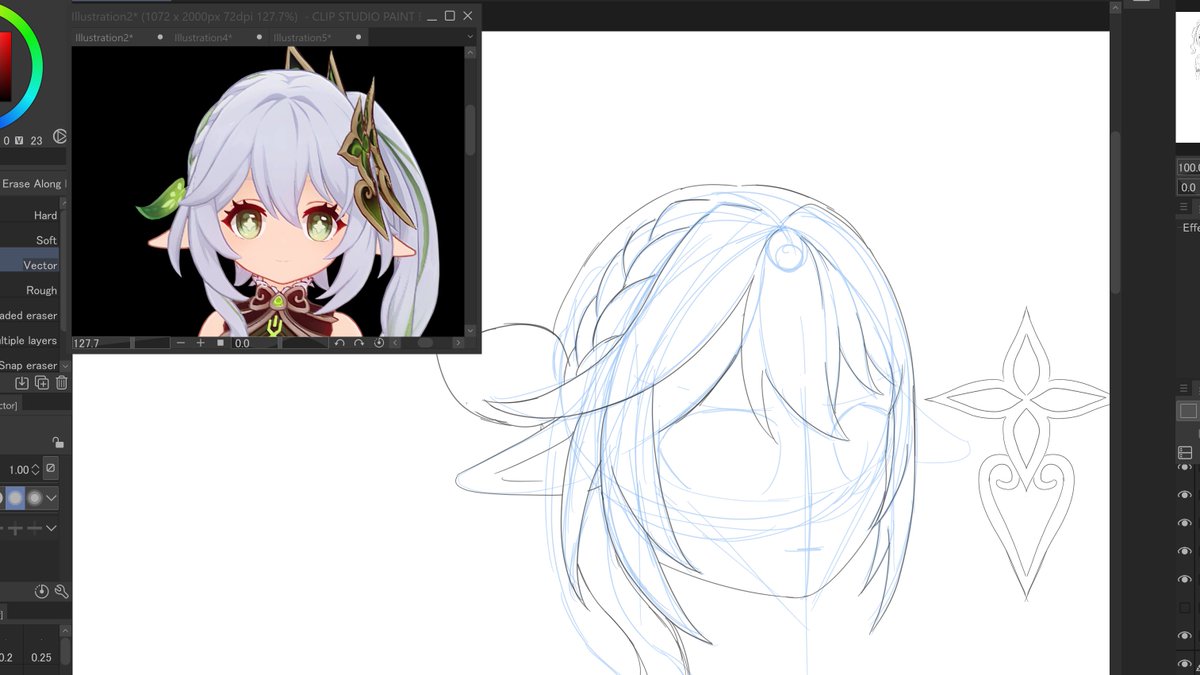Duplicate the sub tool with copy icon
Image resolution: width=1200 pixels, height=675 pixels.
pyautogui.click(x=42, y=383)
